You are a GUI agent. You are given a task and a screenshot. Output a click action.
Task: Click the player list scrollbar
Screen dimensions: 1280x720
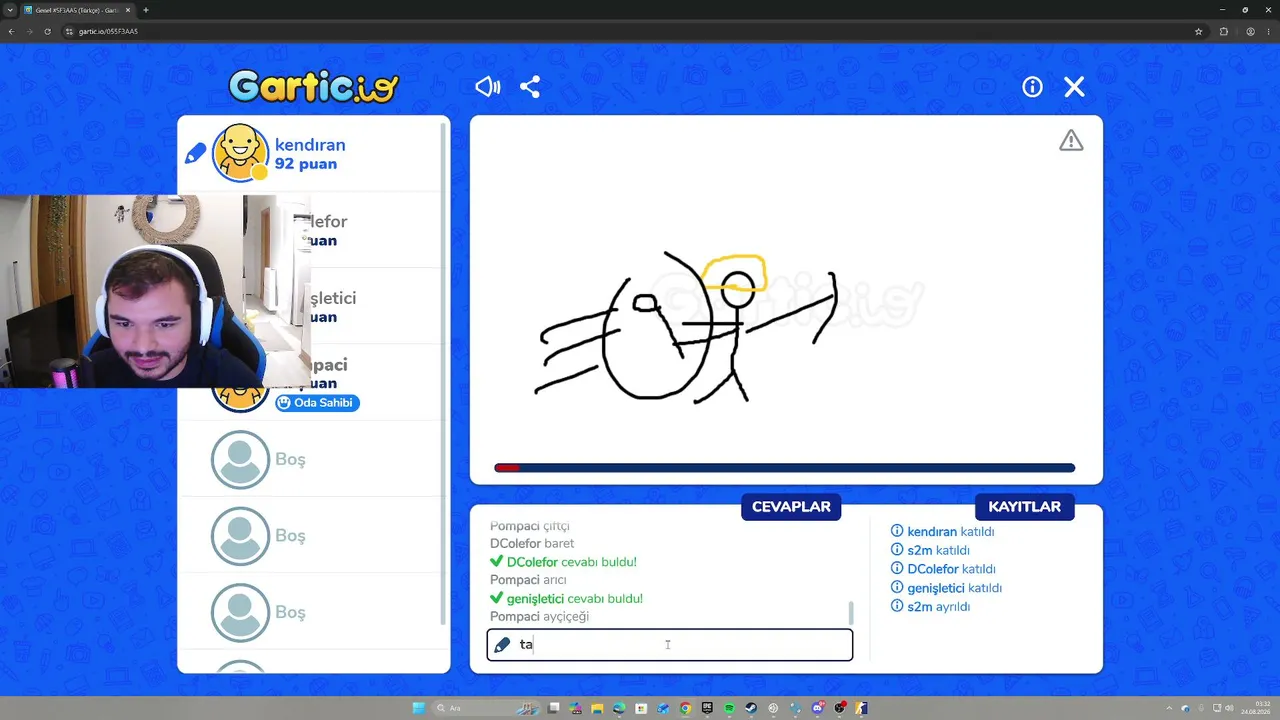click(x=445, y=375)
